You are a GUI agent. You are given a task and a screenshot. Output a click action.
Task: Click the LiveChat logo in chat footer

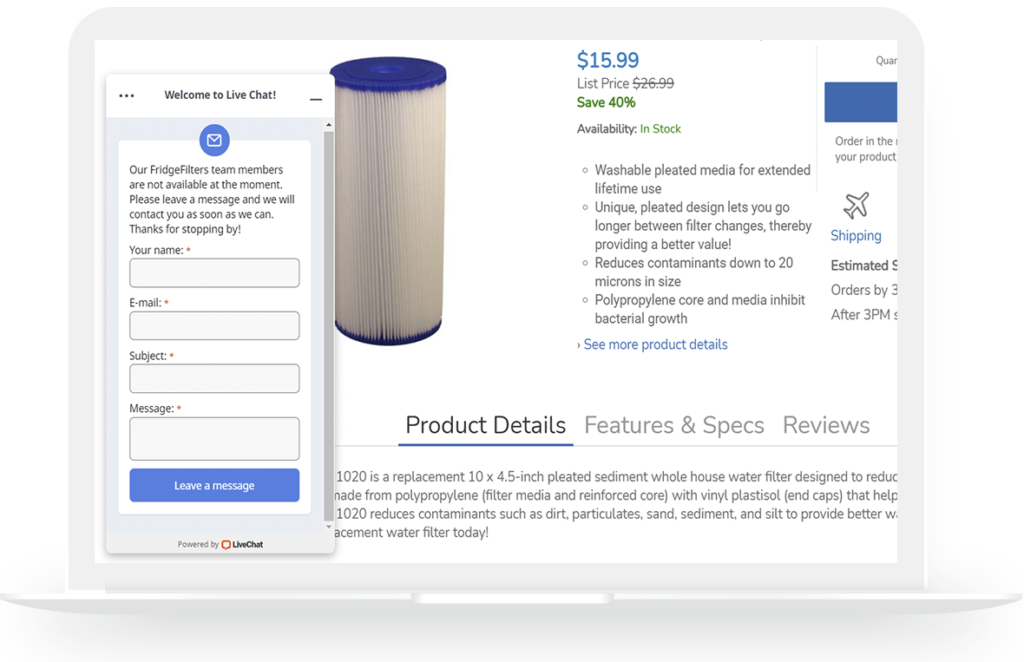pos(242,544)
